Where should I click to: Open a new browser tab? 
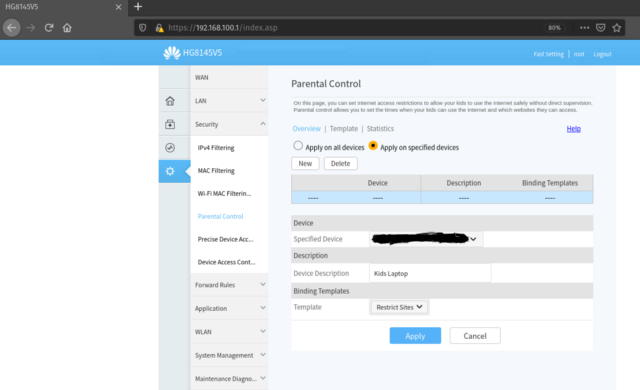tap(138, 7)
